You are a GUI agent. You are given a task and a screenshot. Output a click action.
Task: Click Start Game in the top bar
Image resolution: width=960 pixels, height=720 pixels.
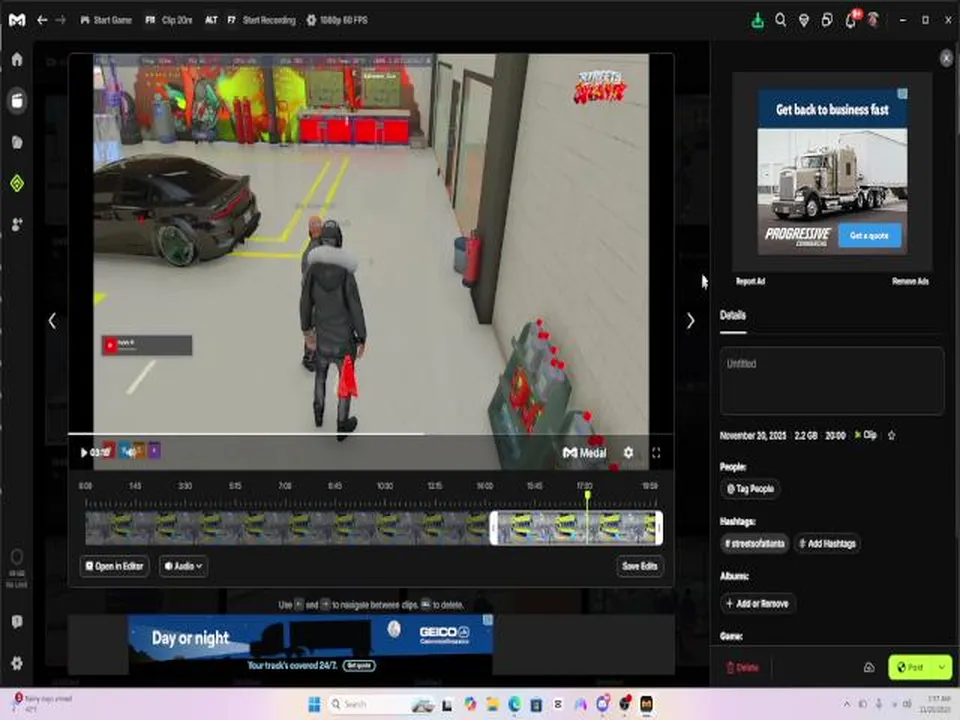(x=106, y=20)
